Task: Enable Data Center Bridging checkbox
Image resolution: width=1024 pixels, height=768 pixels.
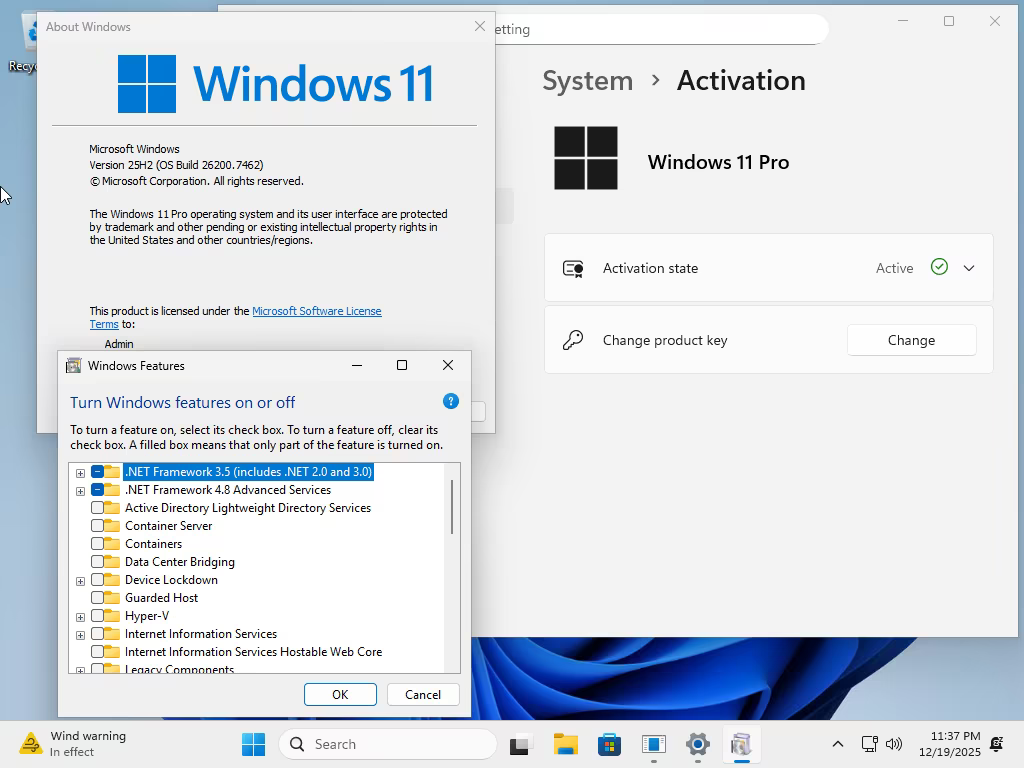Action: pos(97,562)
